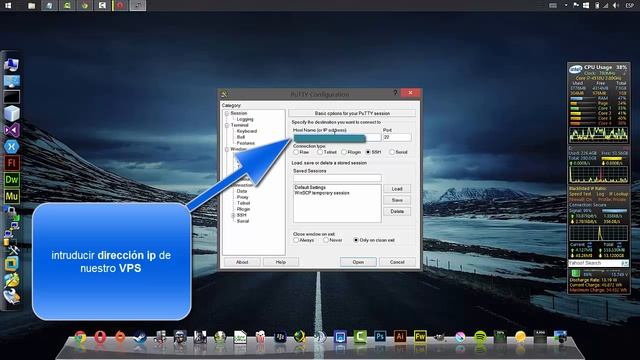Viewport: 640px width, 360px height.
Task: Select the Data category
Action: [x=242, y=191]
